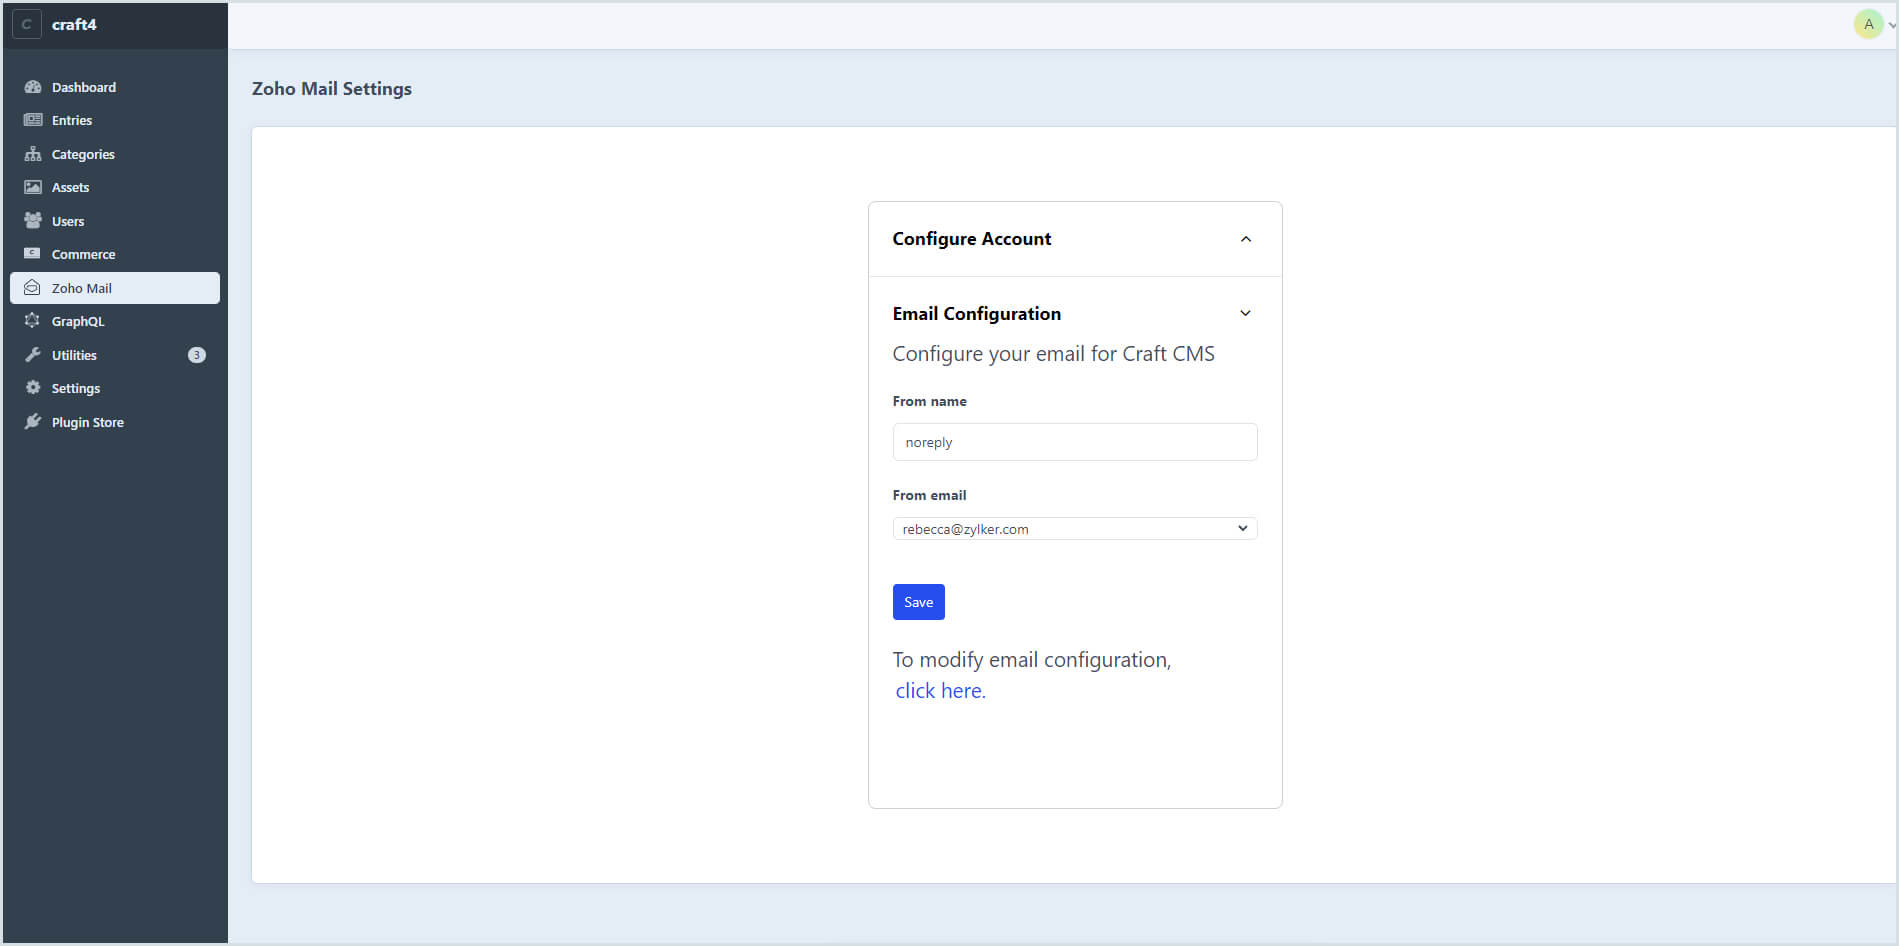This screenshot has height=946, width=1899.
Task: Click the Users group icon
Action: [x=33, y=221]
